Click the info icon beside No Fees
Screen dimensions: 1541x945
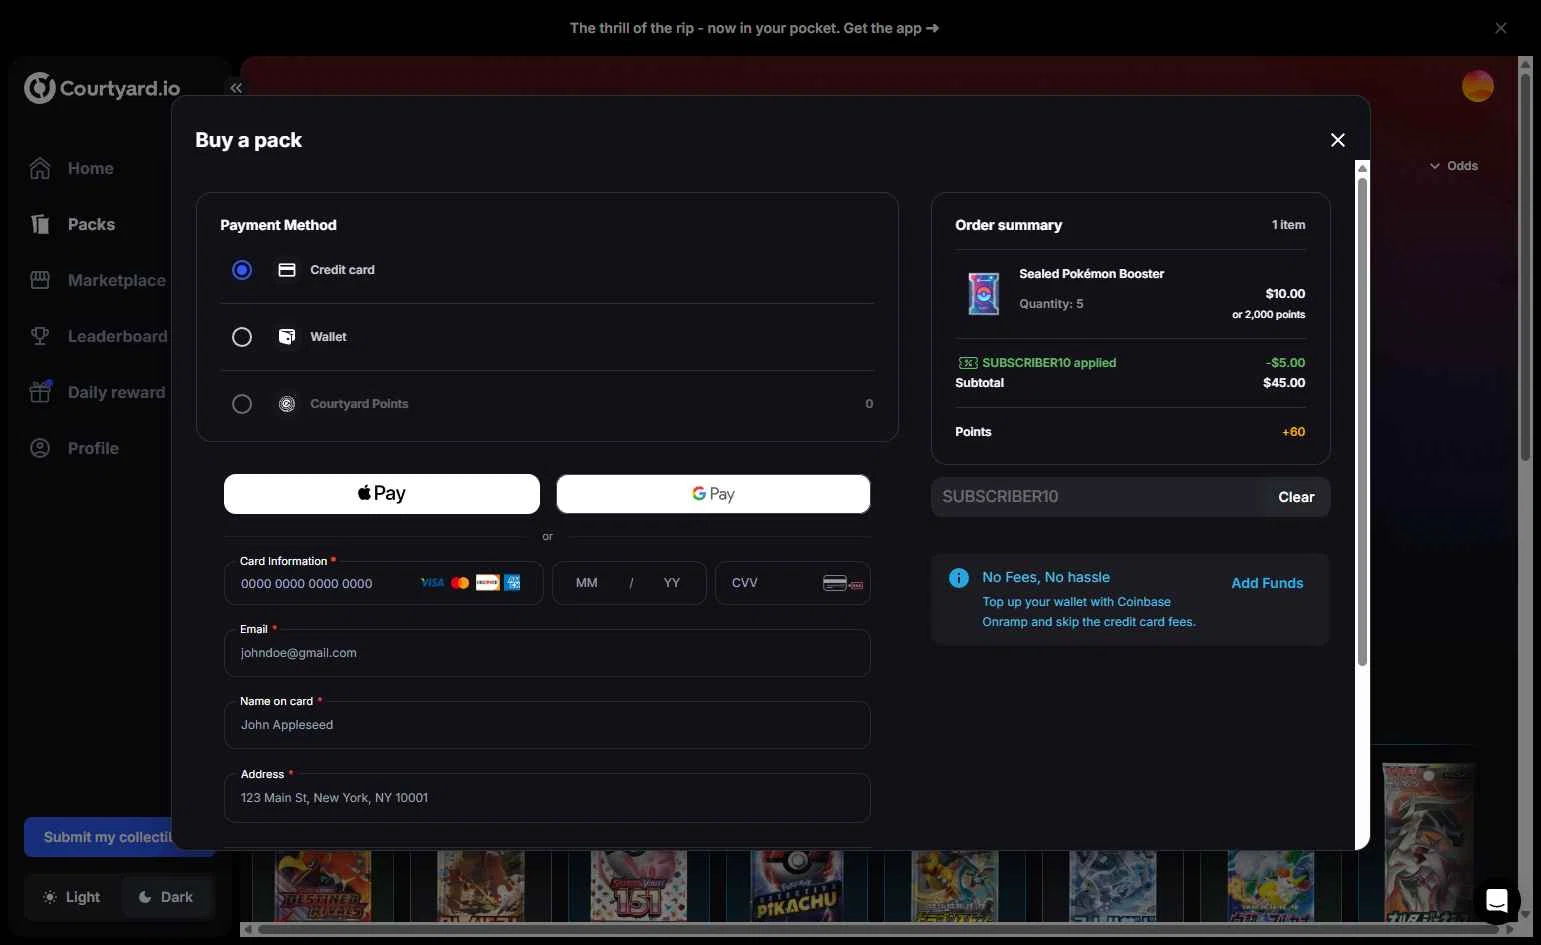pyautogui.click(x=959, y=578)
